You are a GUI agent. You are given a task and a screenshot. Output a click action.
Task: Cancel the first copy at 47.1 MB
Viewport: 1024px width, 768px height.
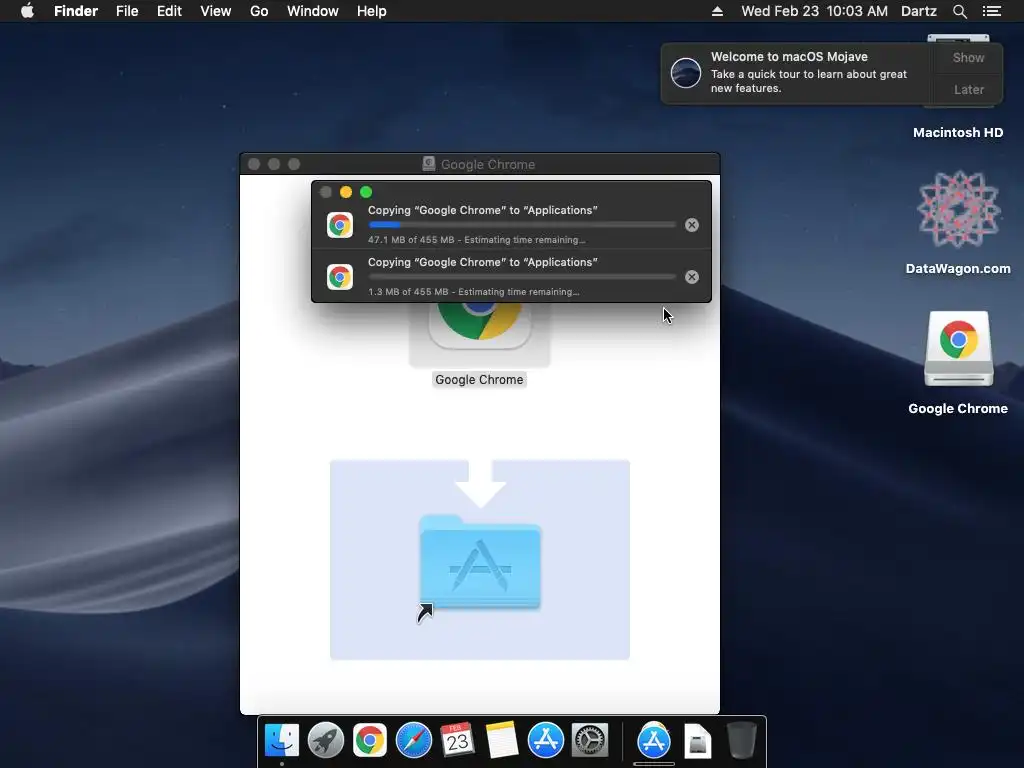point(692,225)
